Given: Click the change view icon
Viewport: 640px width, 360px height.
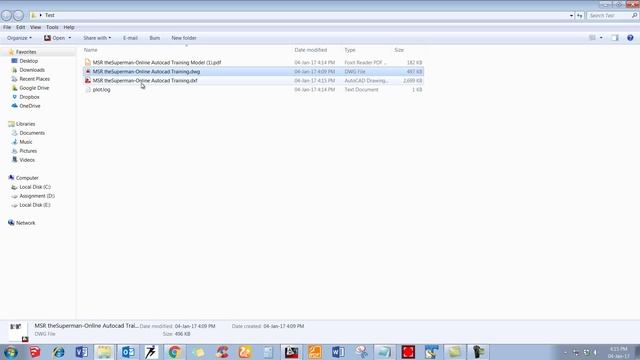Looking at the screenshot, I should (x=592, y=38).
